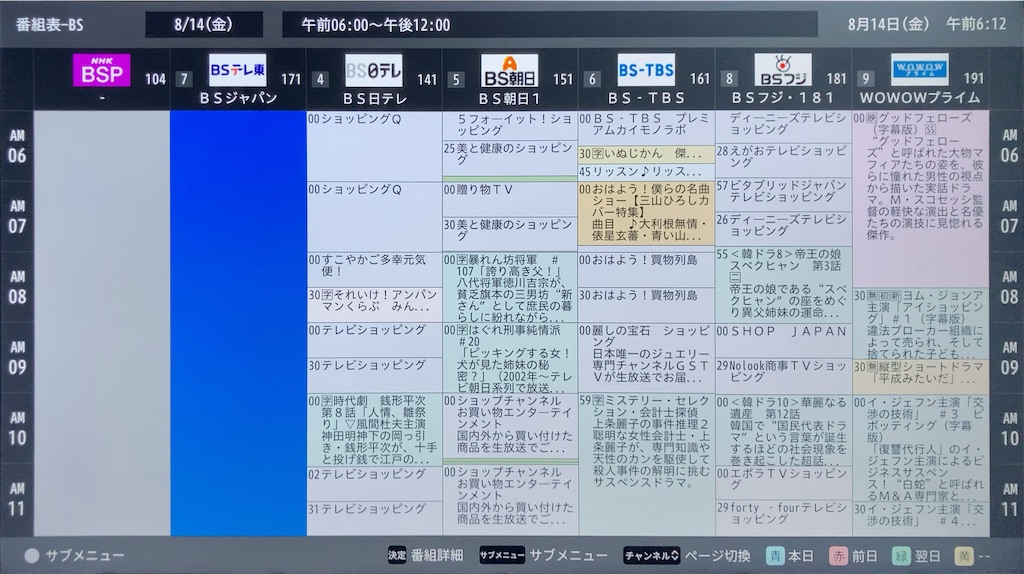
Task: Click the 番組詳細 label
Action: pos(437,556)
